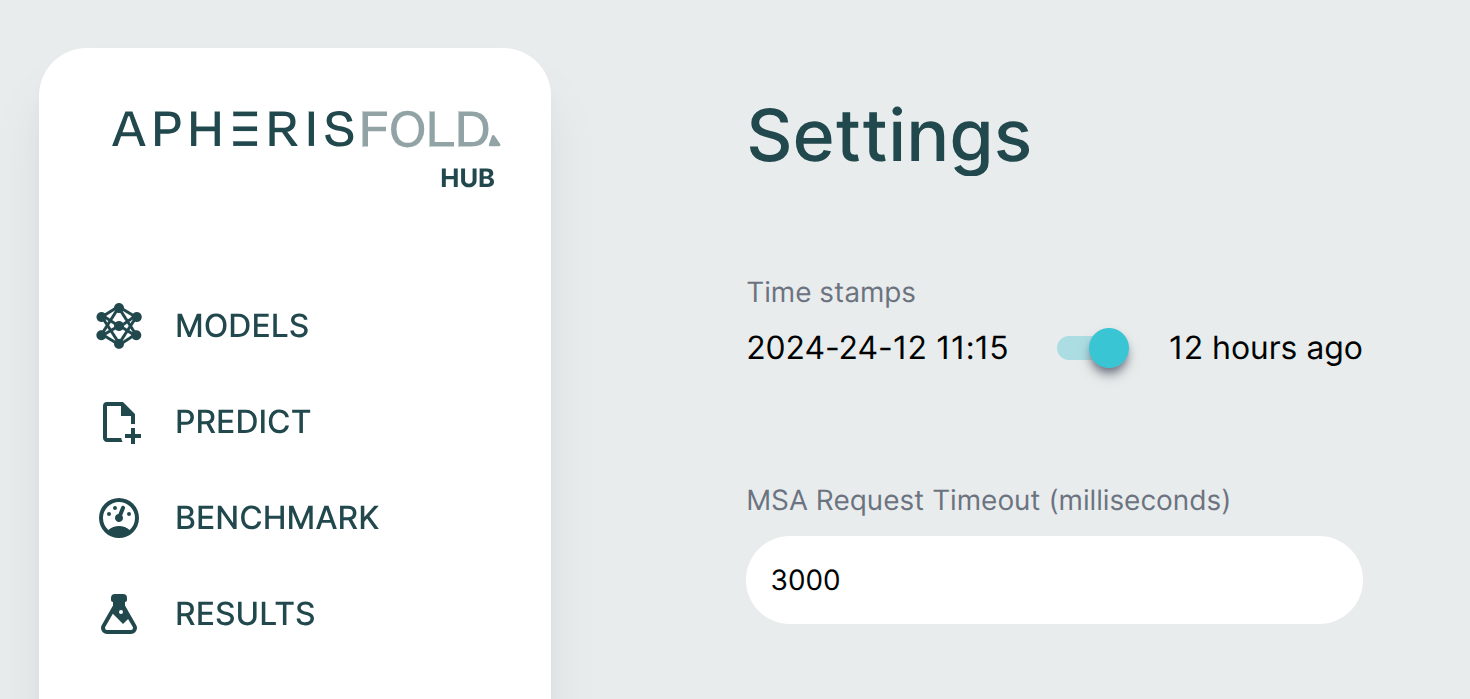Navigate to the RESULTS page
The width and height of the screenshot is (1470, 699).
[245, 614]
